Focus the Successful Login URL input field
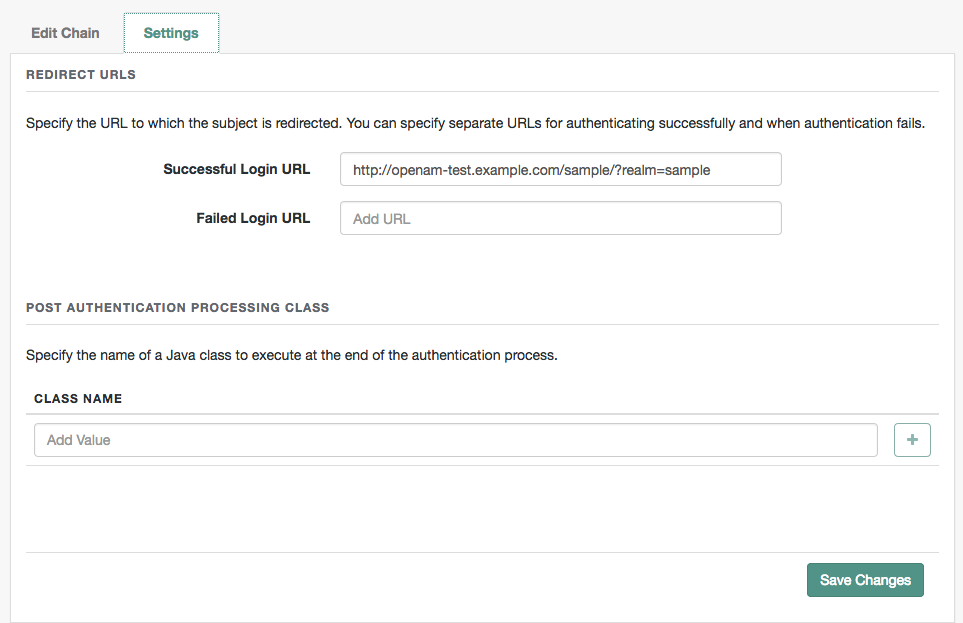 pos(560,170)
